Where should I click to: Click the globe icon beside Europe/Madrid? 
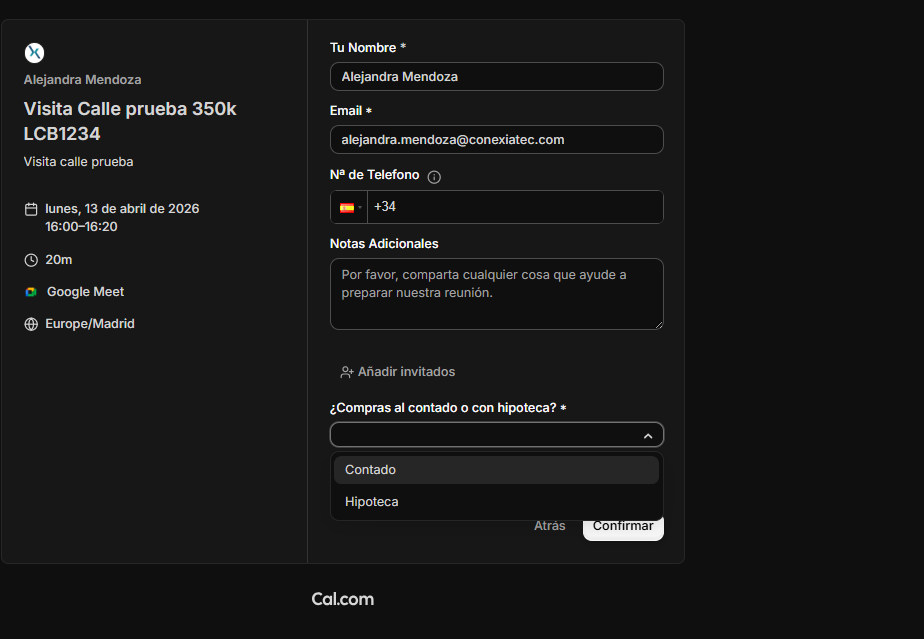coord(31,324)
